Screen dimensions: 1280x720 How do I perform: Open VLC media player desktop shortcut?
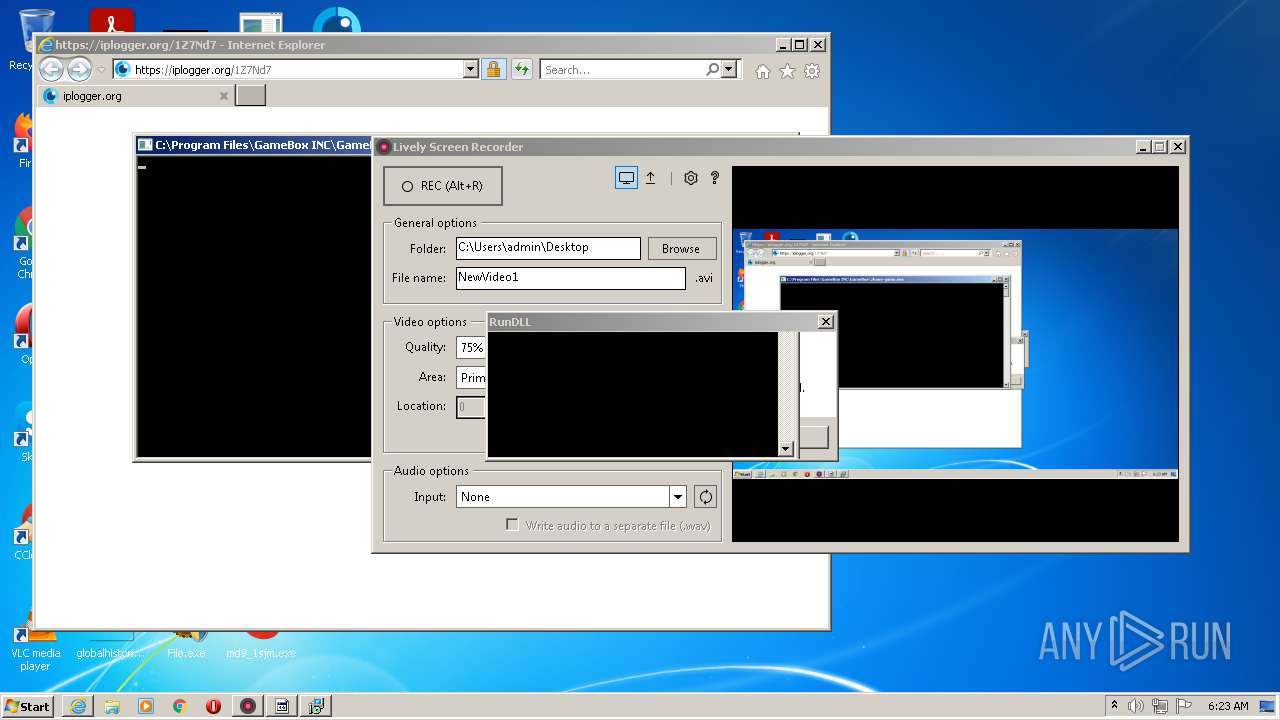click(35, 649)
